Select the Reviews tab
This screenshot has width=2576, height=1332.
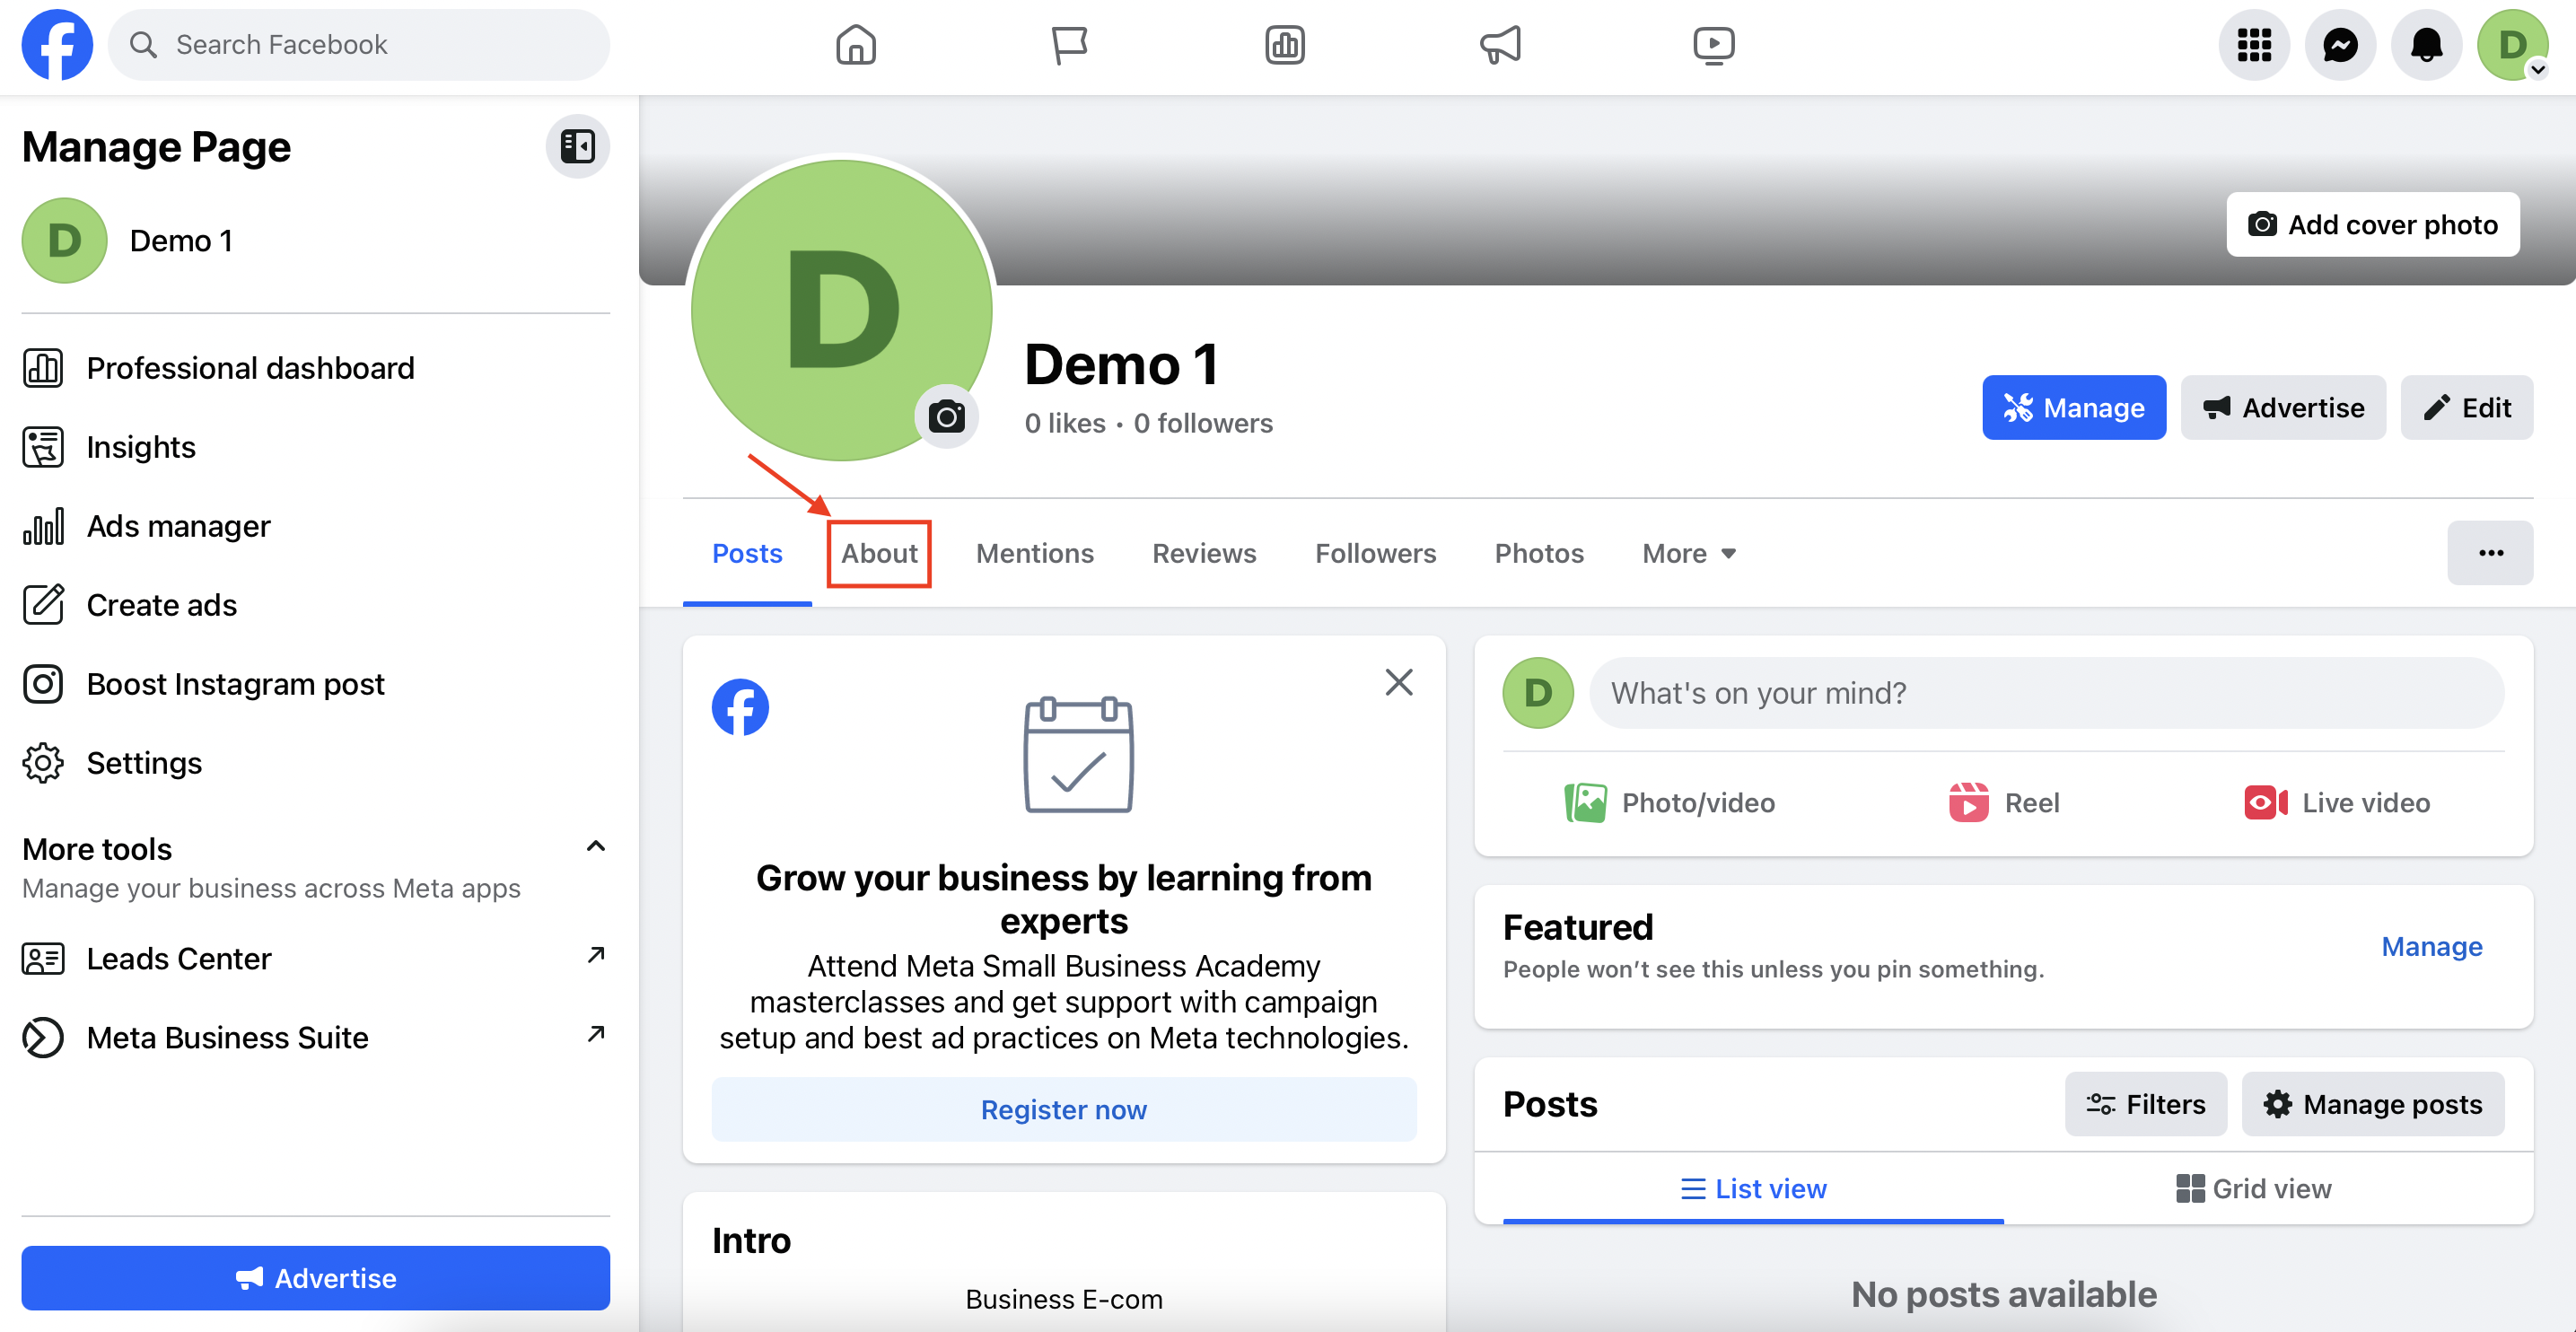[1204, 553]
